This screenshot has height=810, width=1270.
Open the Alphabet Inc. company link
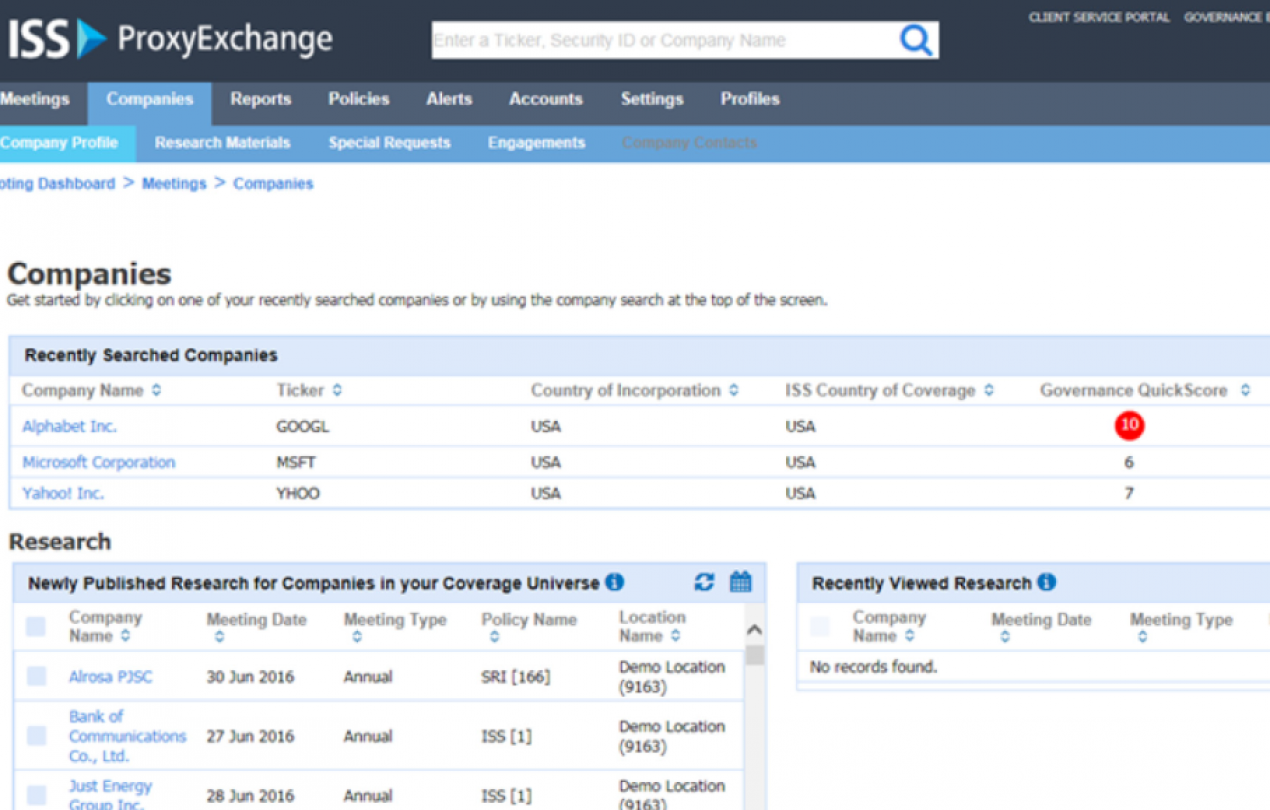69,426
